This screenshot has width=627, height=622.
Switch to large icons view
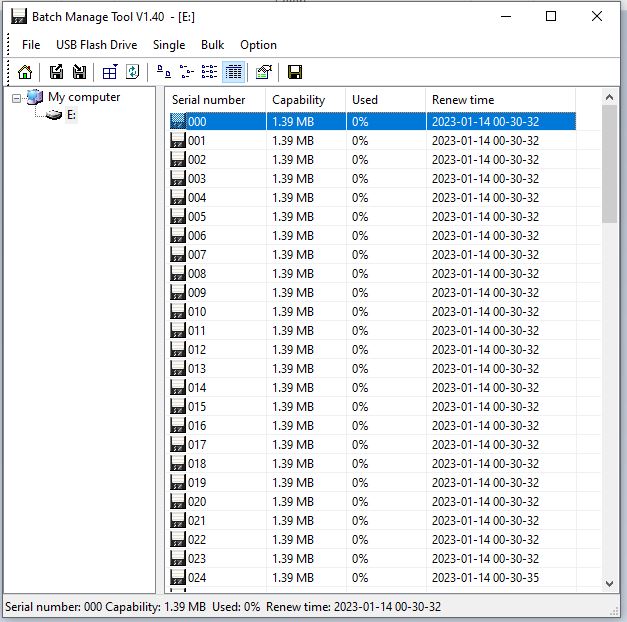(164, 72)
